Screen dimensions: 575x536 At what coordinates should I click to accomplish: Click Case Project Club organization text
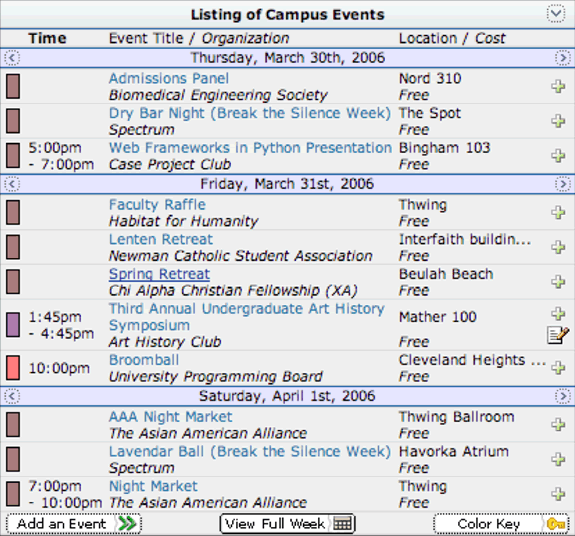[x=170, y=165]
